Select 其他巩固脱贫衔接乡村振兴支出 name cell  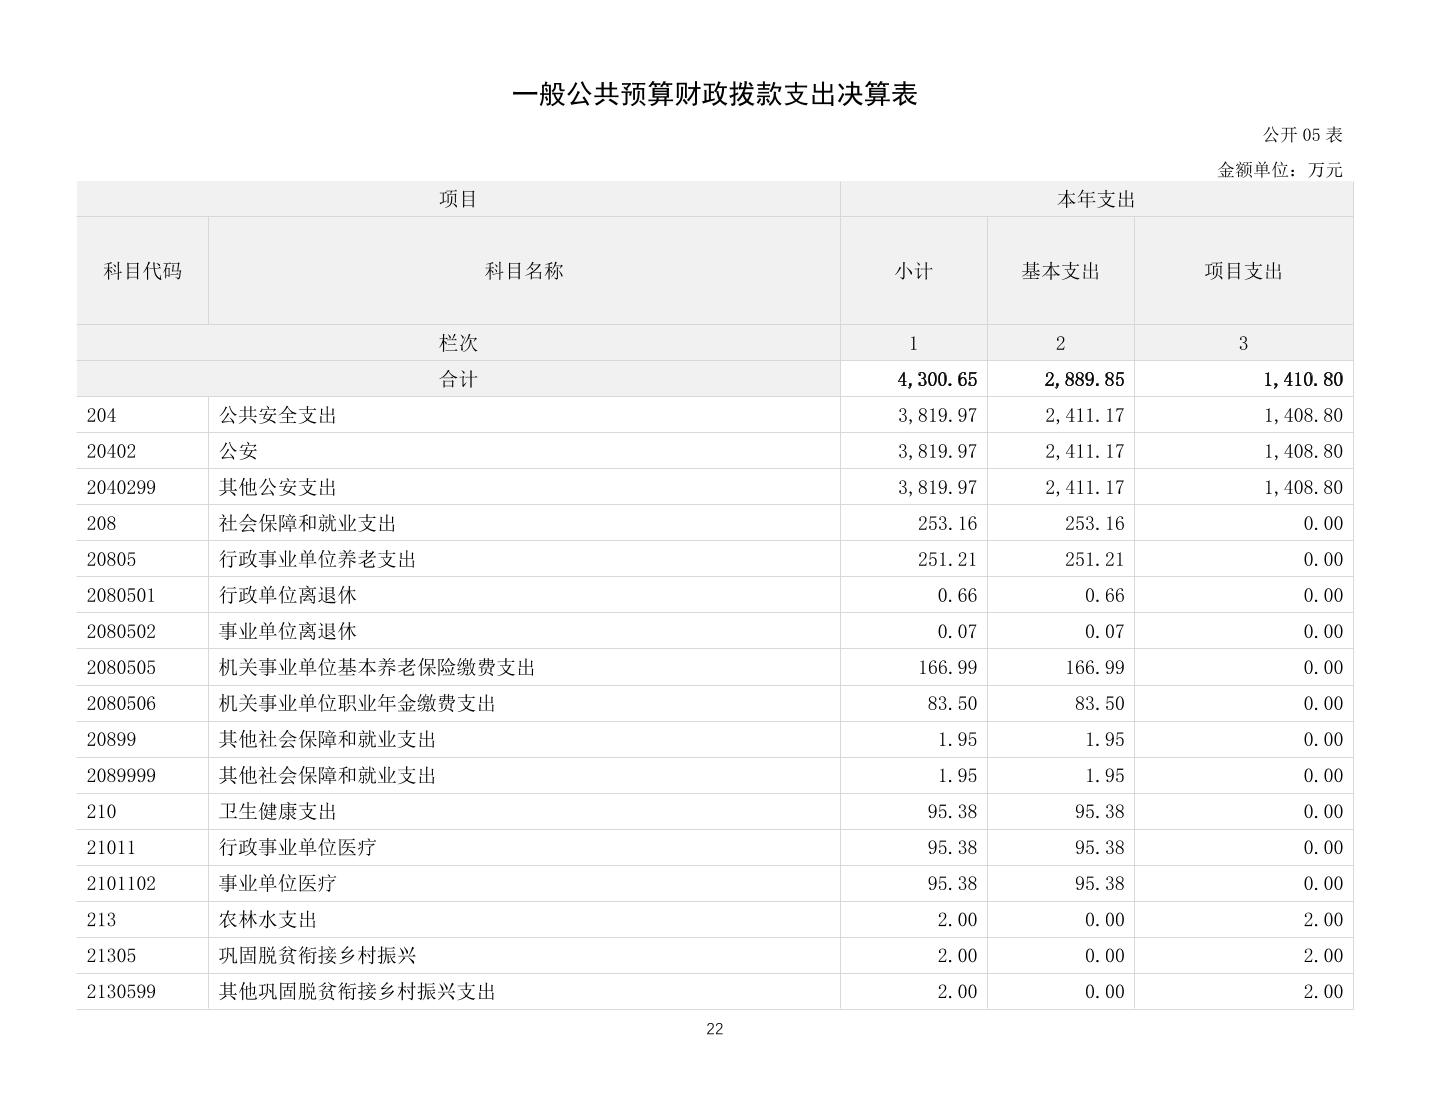(x=524, y=991)
